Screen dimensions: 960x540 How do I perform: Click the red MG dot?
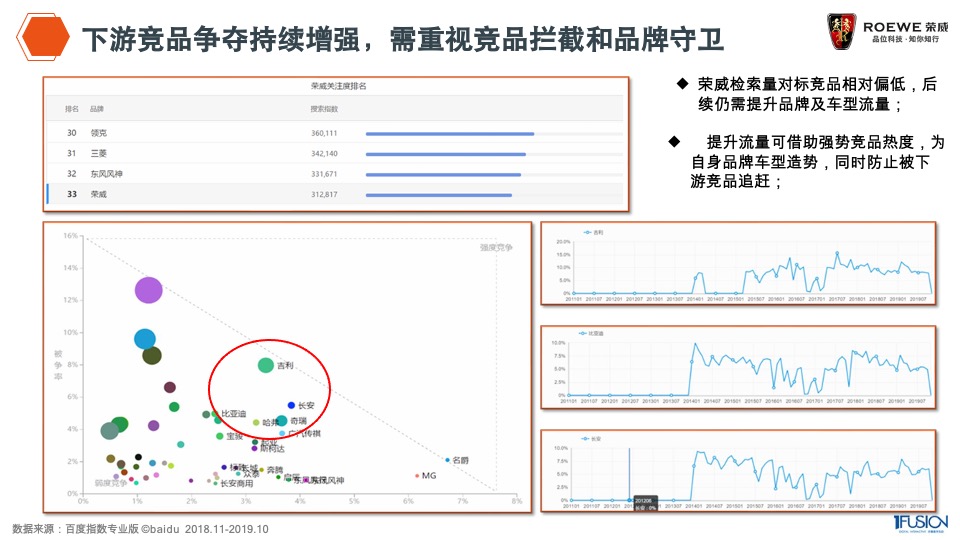(417, 476)
